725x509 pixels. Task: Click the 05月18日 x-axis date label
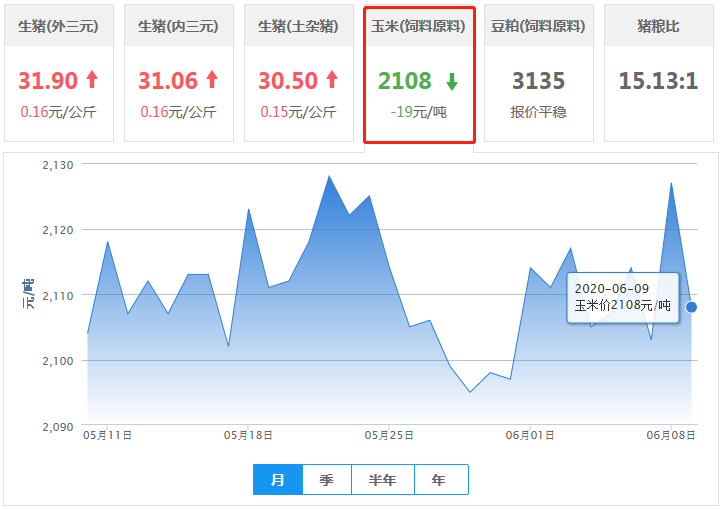pyautogui.click(x=249, y=435)
